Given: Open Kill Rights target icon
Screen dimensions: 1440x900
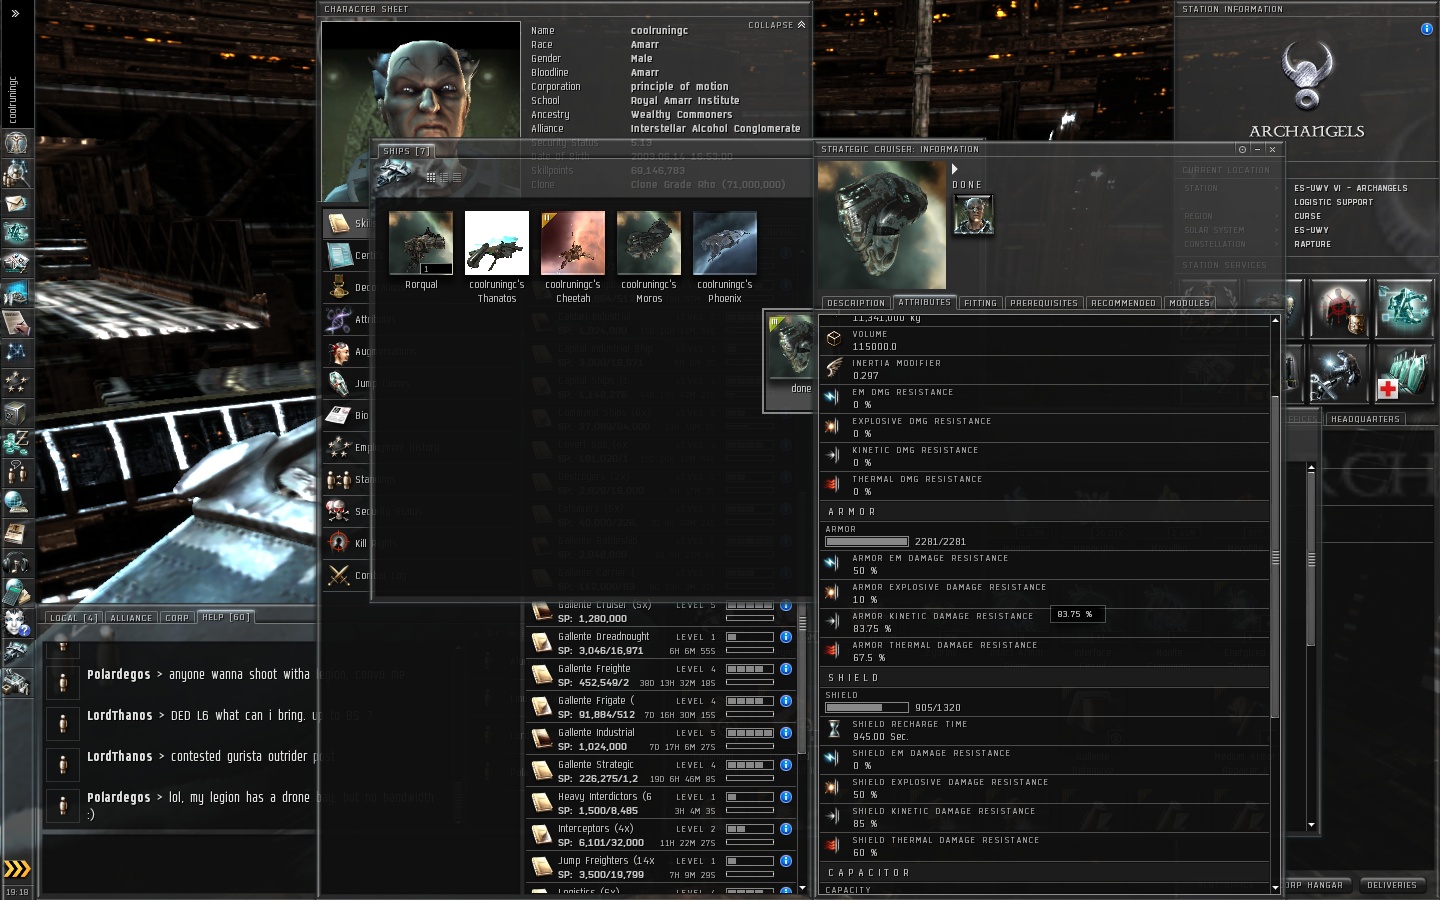Looking at the screenshot, I should (338, 543).
